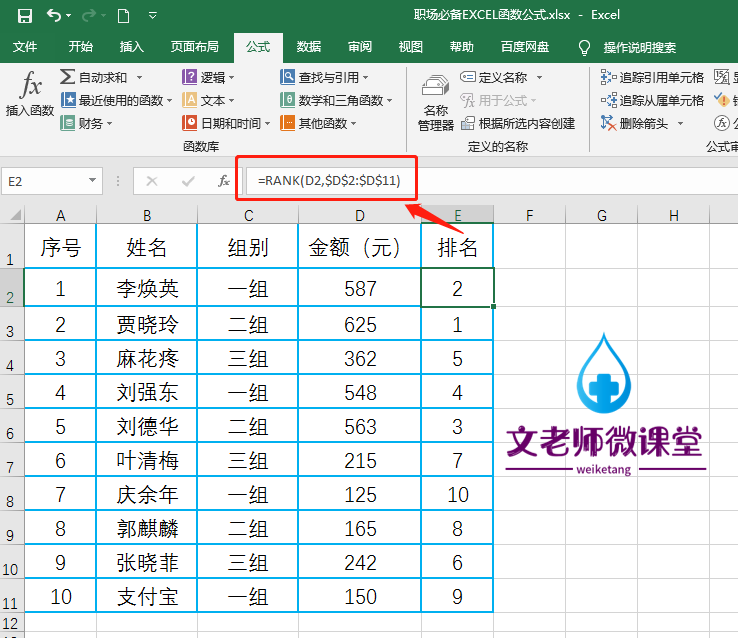Select column G header
Screen dimensions: 738x638
(602, 215)
